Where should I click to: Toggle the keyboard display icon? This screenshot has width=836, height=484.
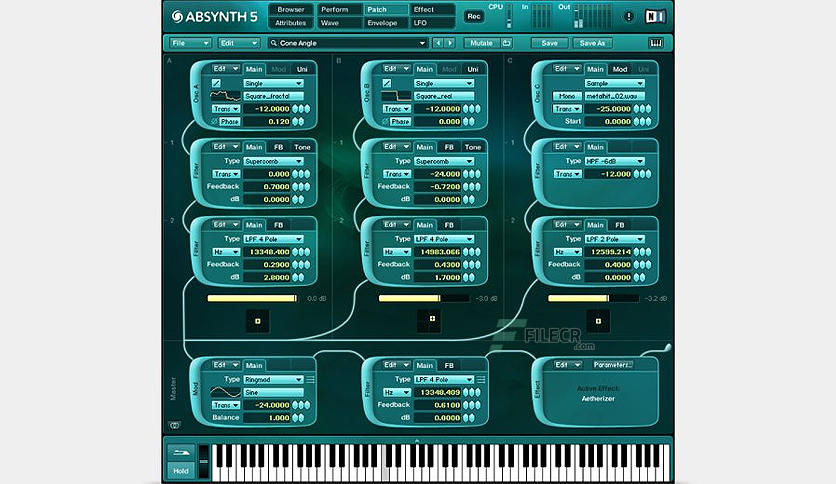point(656,43)
